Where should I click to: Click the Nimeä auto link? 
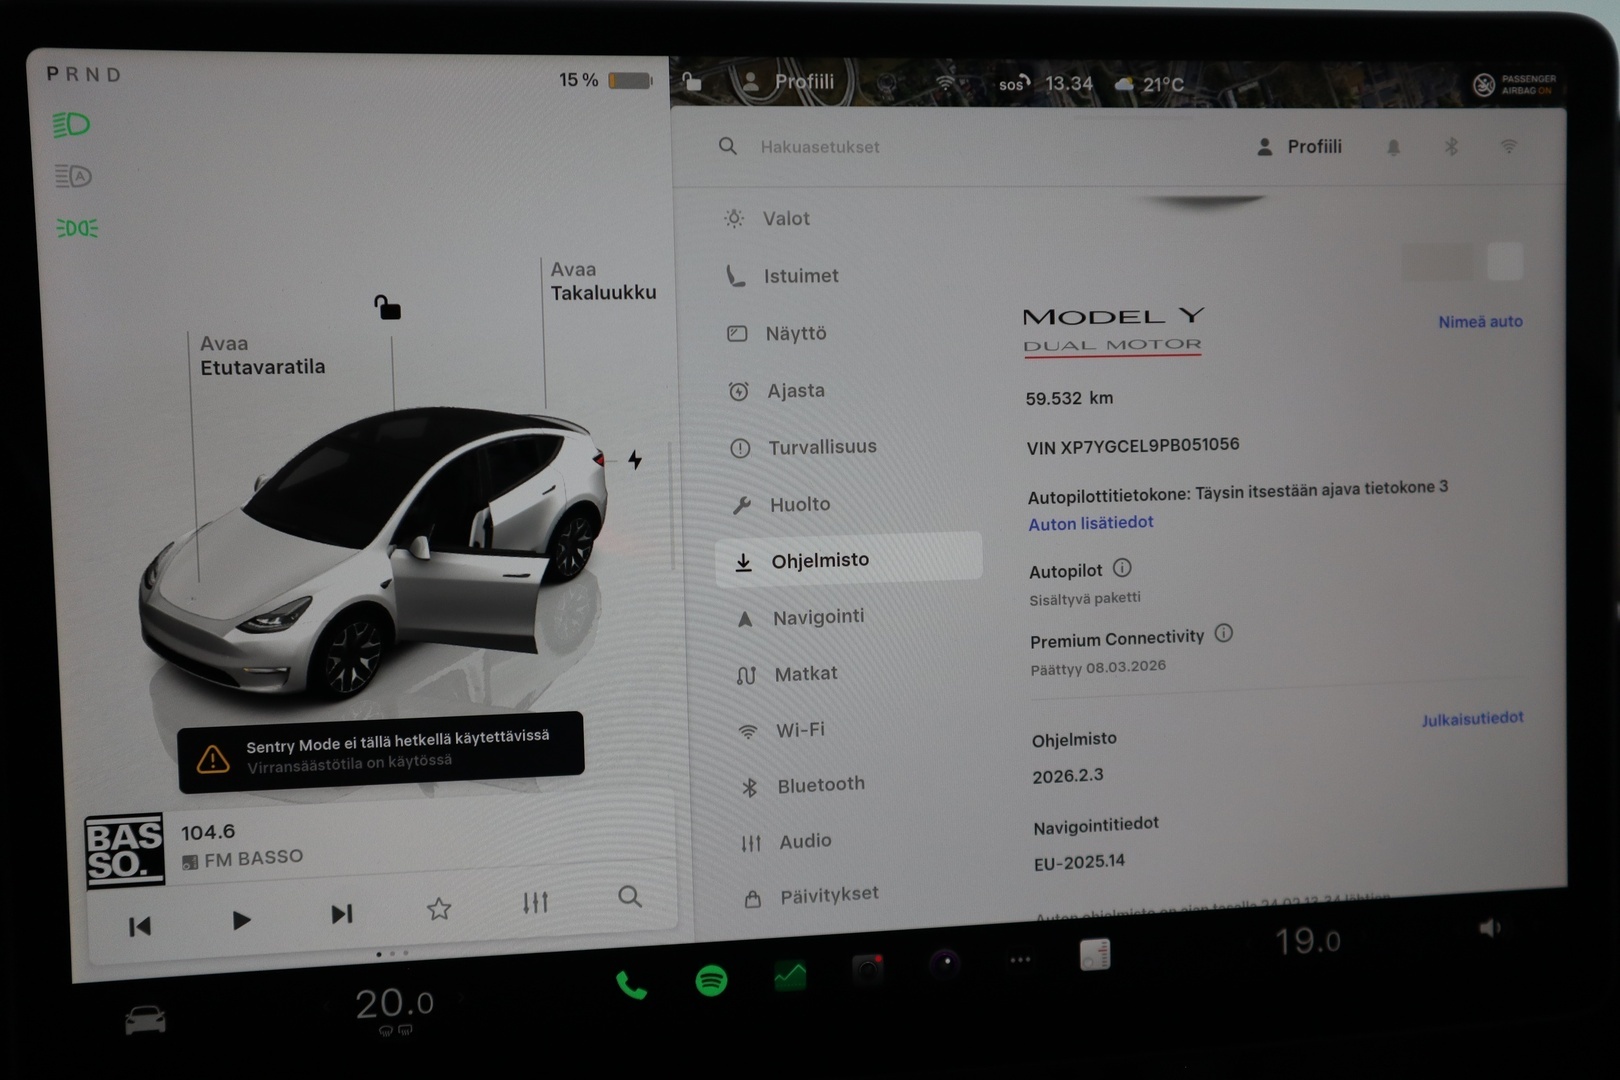[x=1480, y=321]
